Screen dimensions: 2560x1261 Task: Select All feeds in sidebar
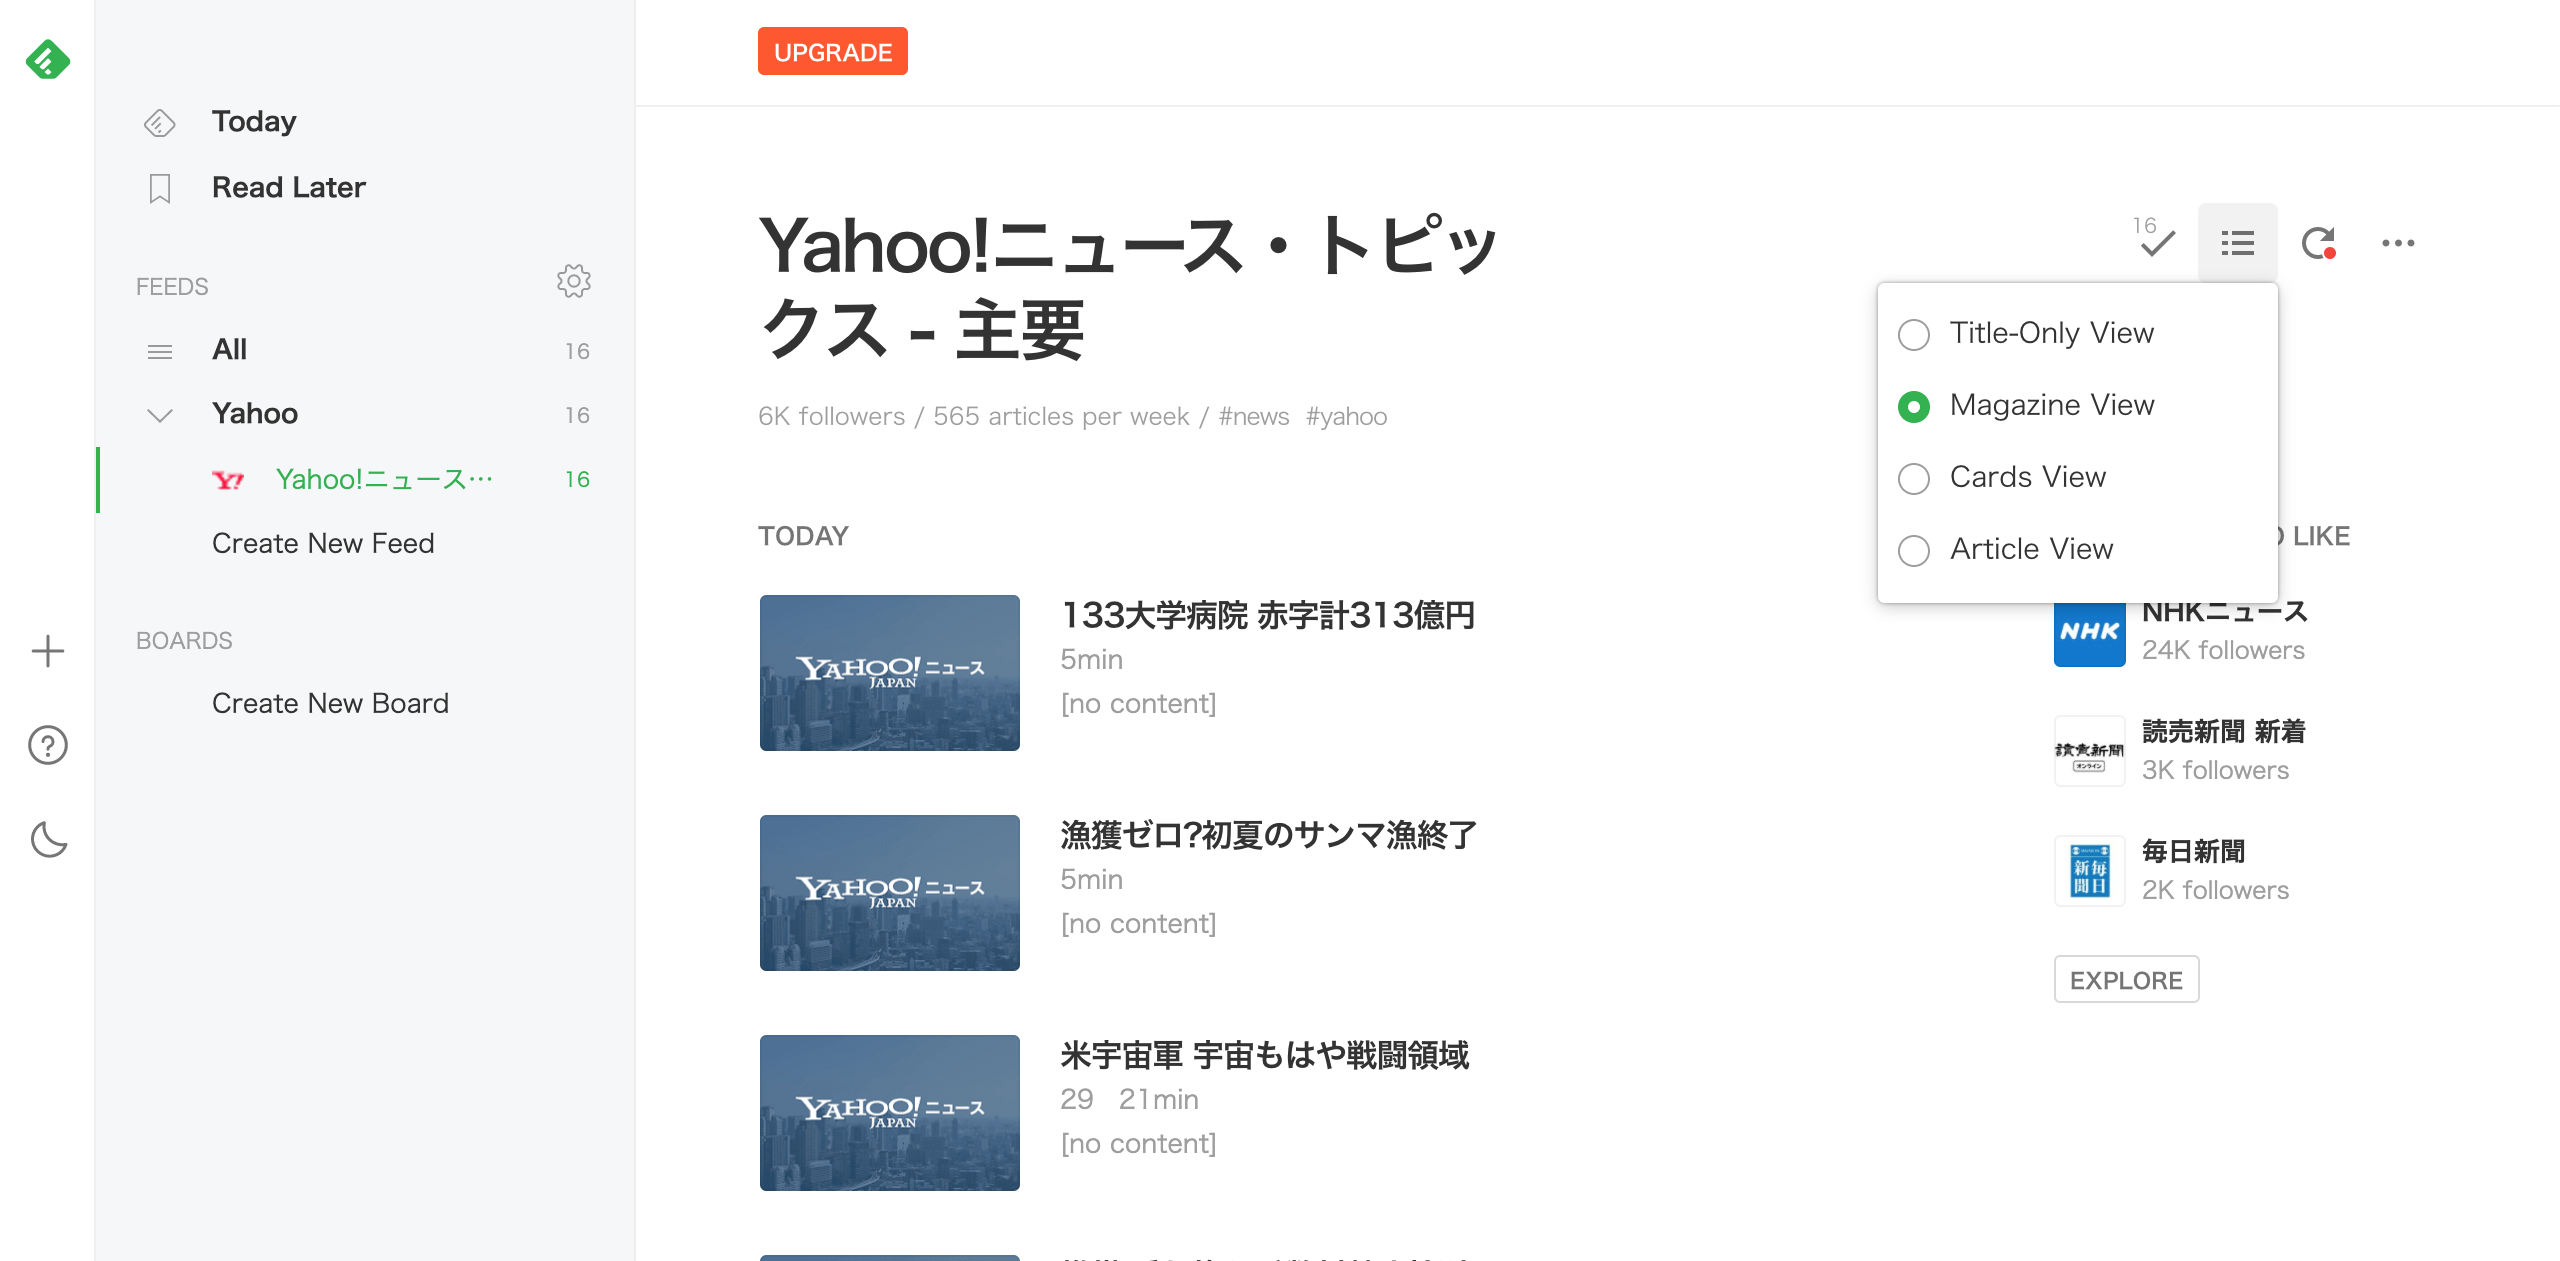(229, 349)
